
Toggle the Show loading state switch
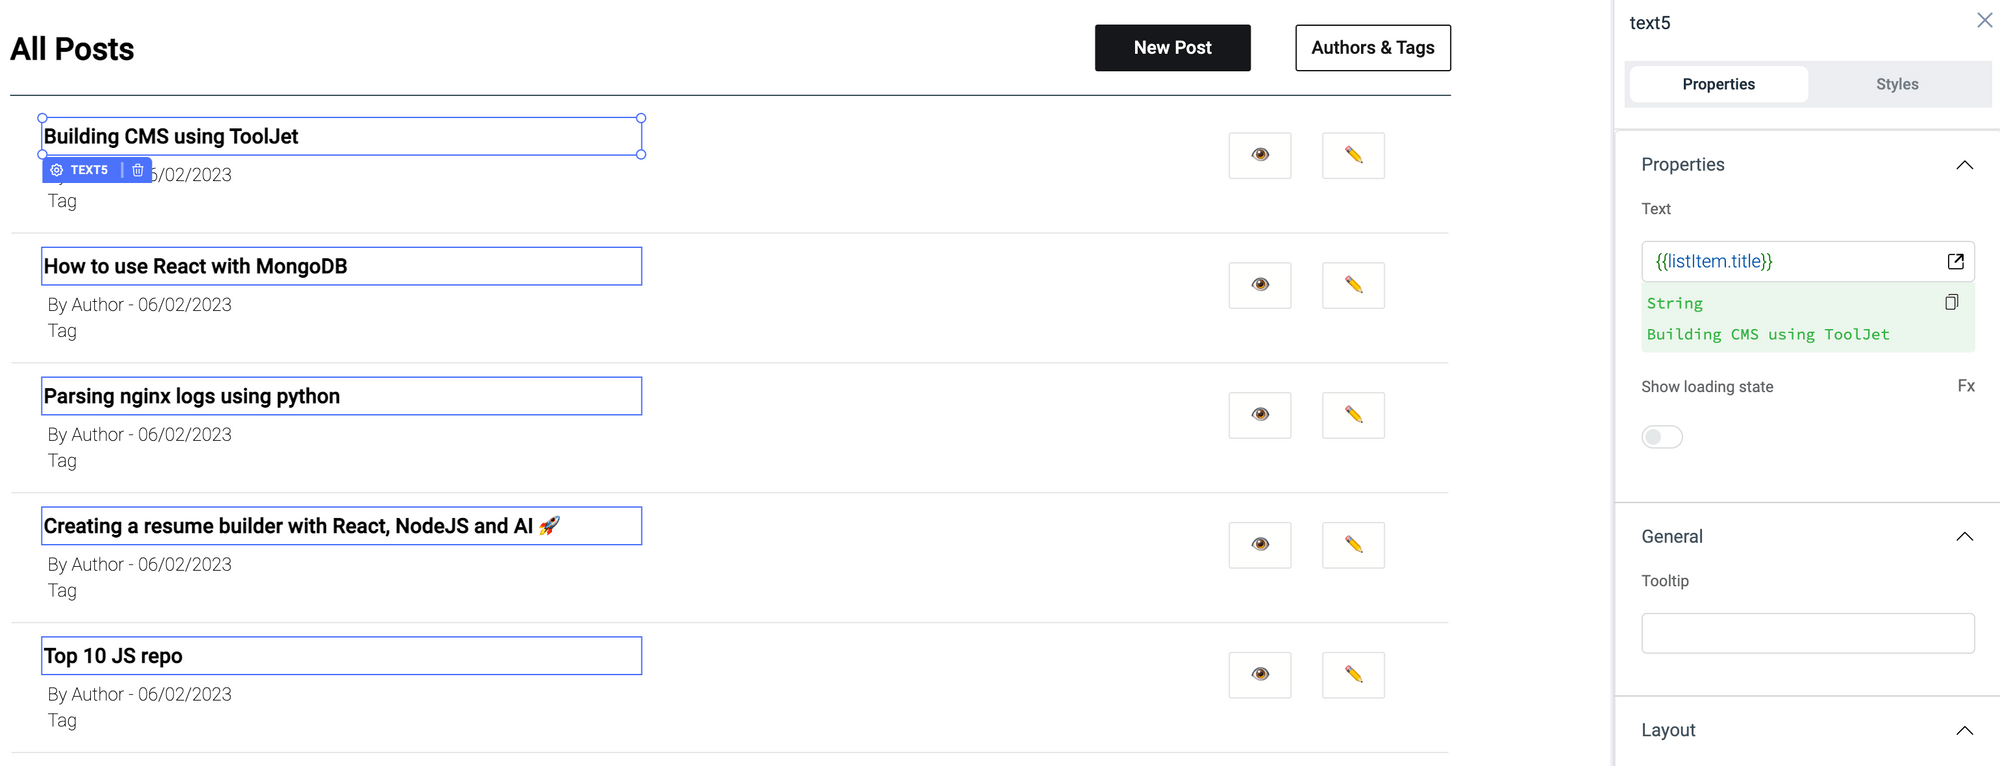[x=1661, y=437]
